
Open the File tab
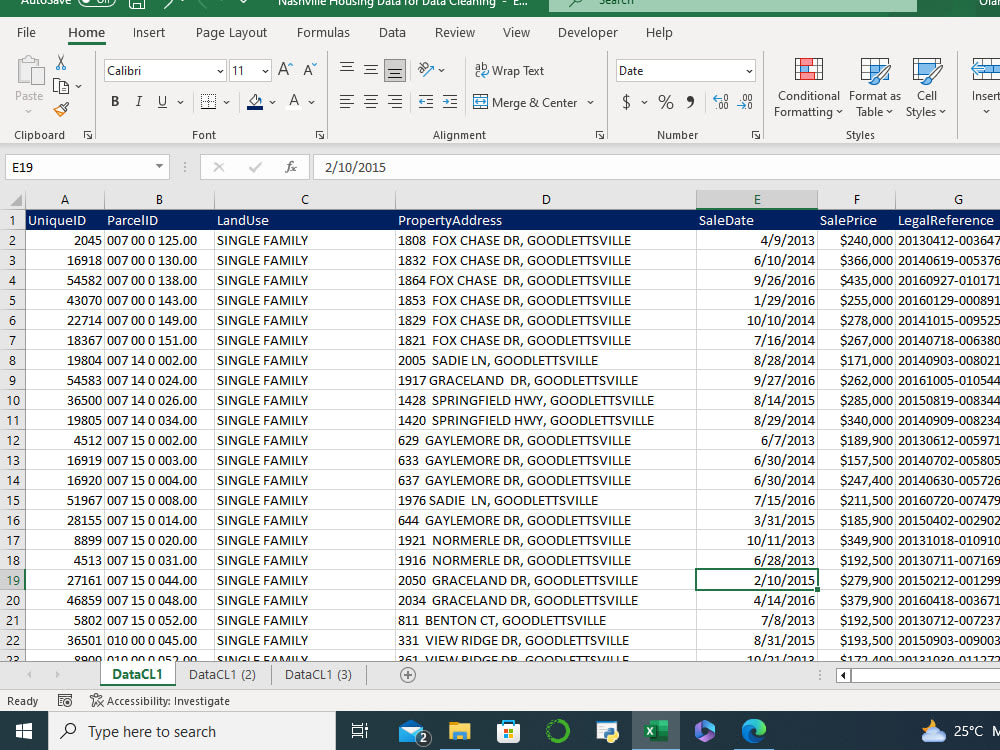pos(26,33)
